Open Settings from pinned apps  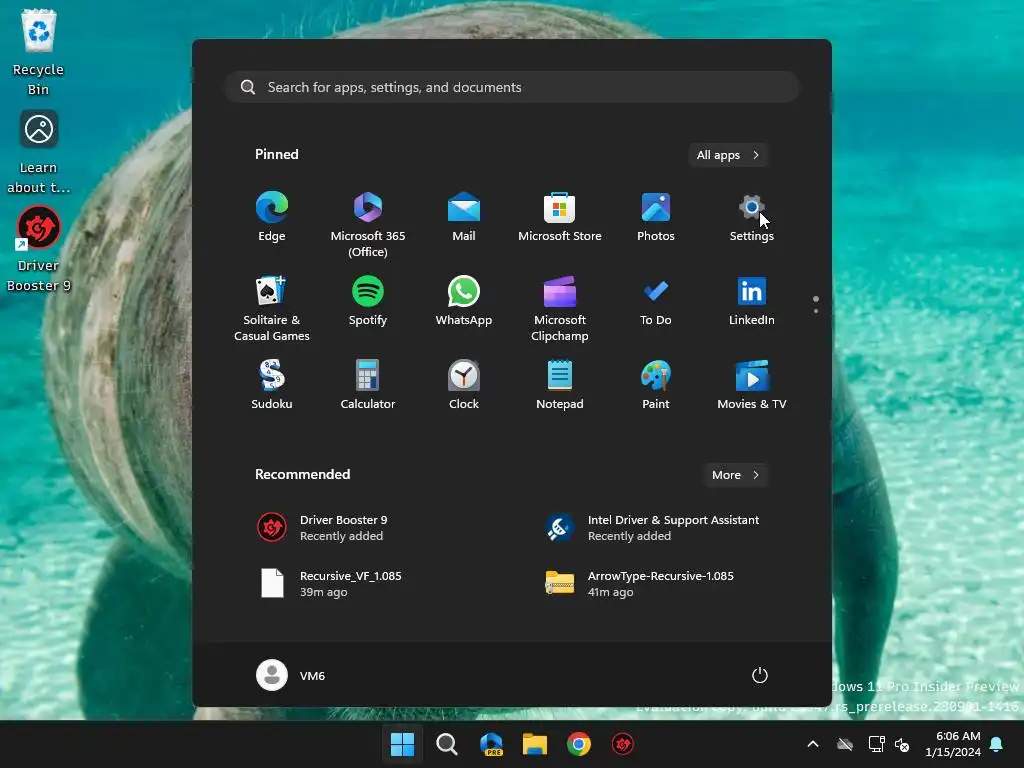point(752,217)
